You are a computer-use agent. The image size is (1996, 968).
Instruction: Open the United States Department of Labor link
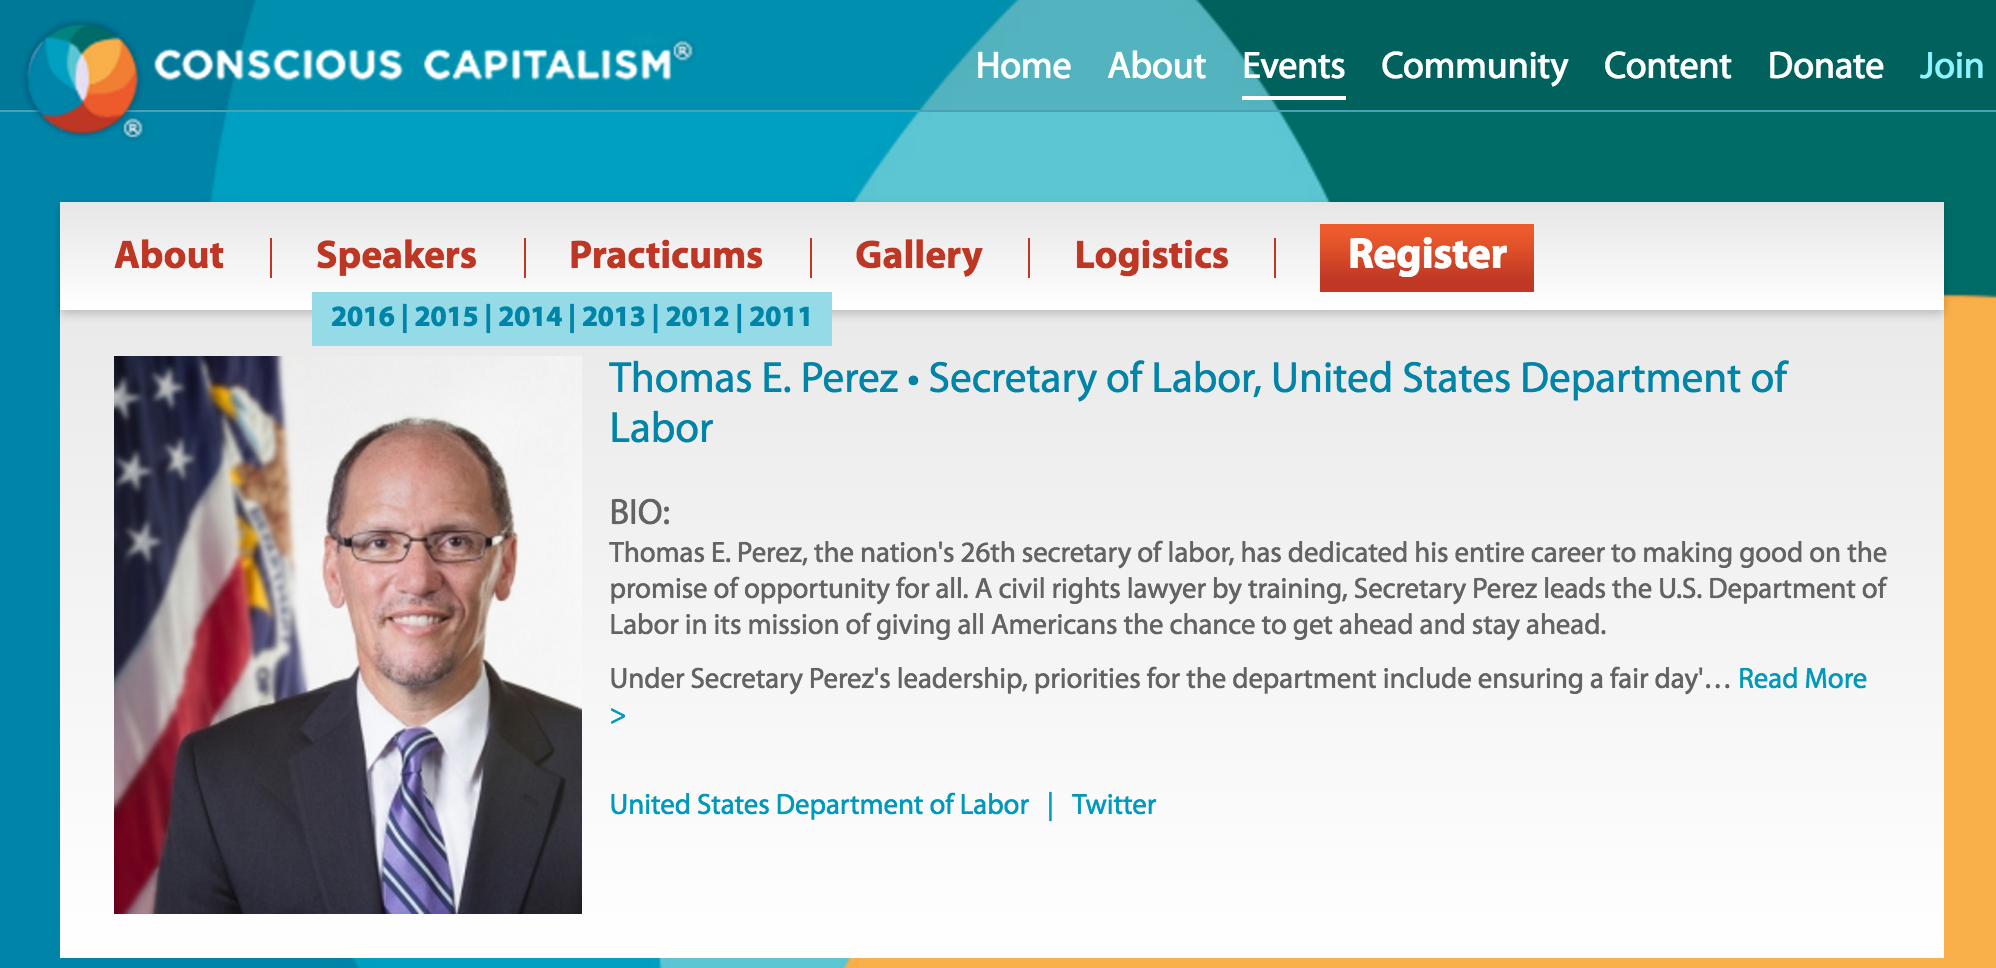coord(819,805)
